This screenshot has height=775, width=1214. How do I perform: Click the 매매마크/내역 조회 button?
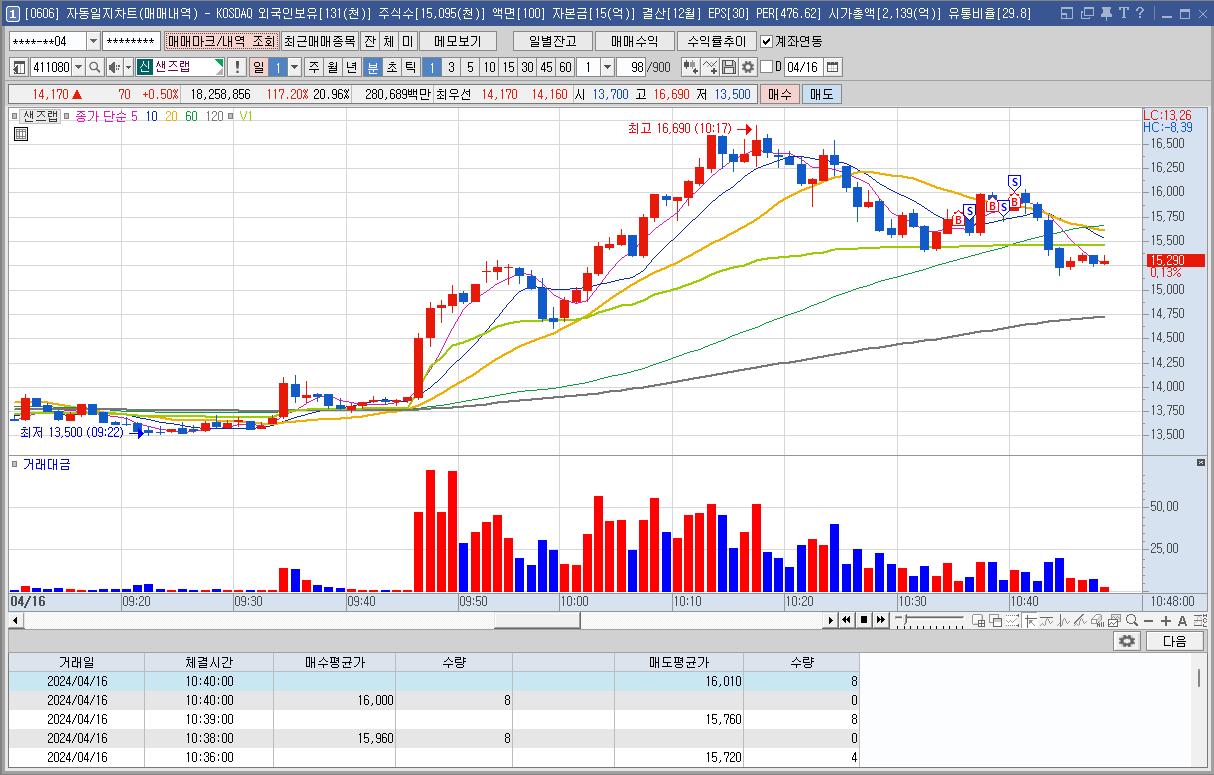pos(221,41)
